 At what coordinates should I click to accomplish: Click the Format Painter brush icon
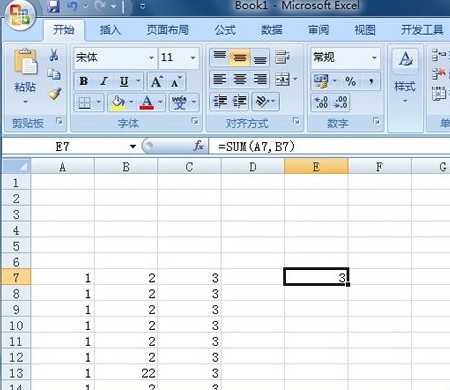[x=54, y=94]
